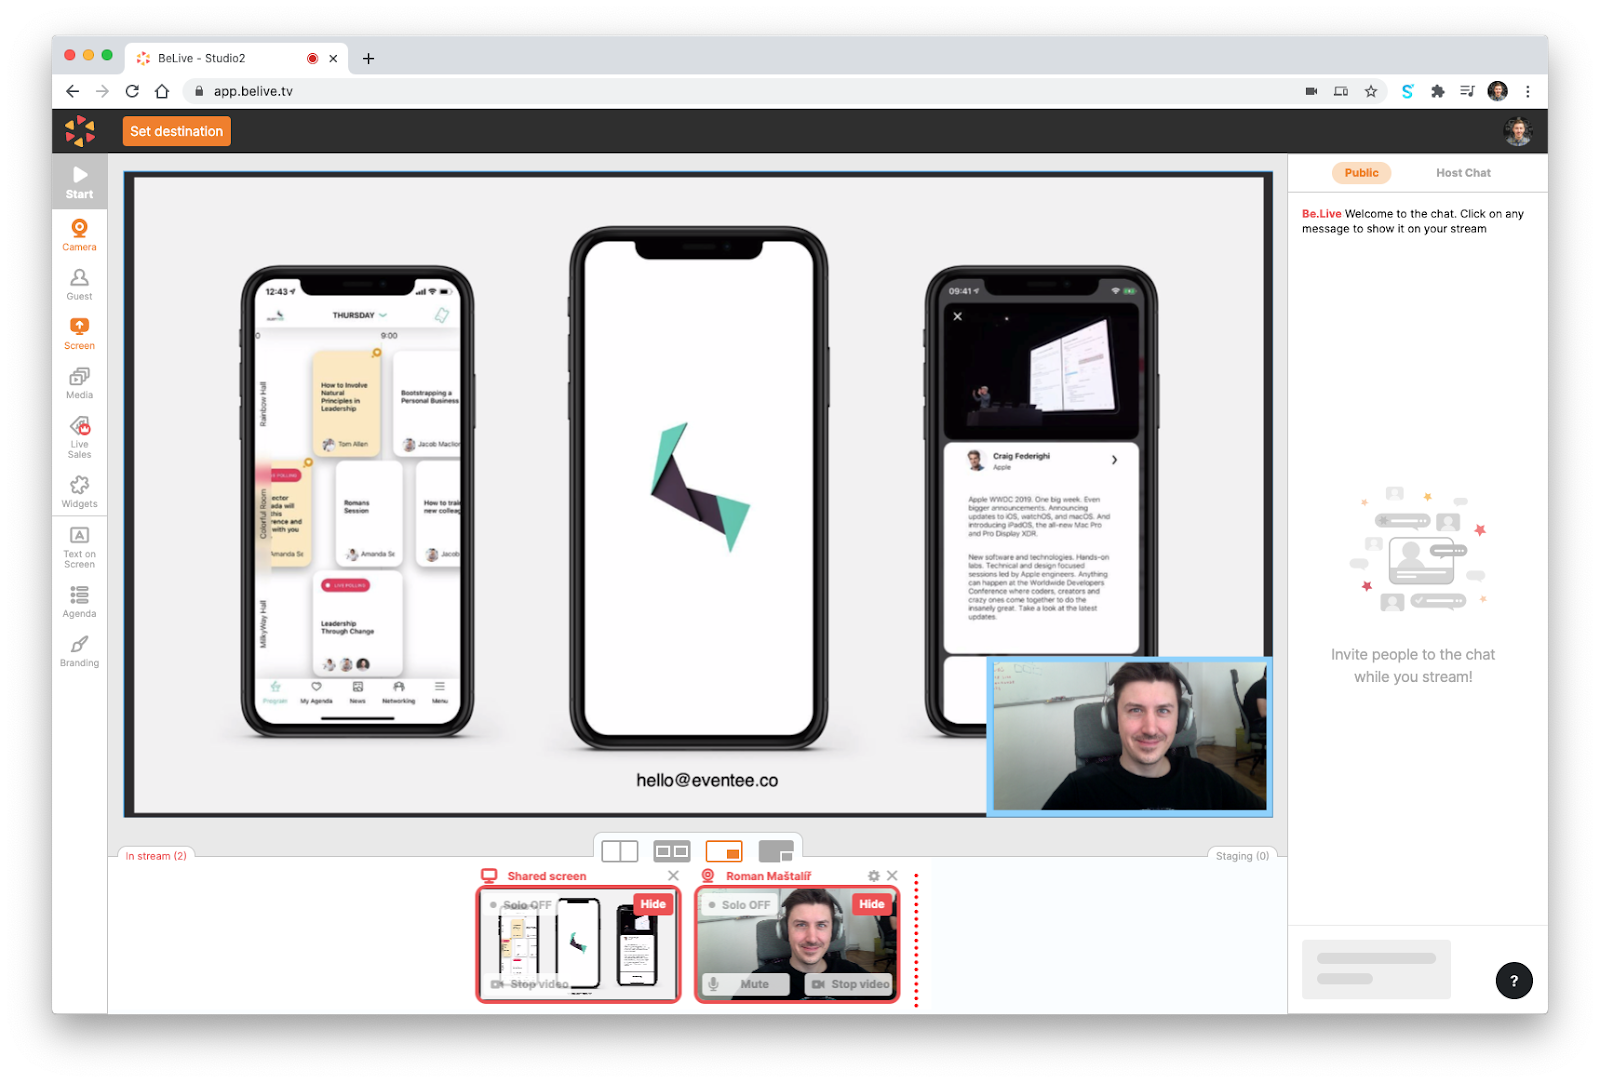Open a new browser tab

tap(368, 58)
